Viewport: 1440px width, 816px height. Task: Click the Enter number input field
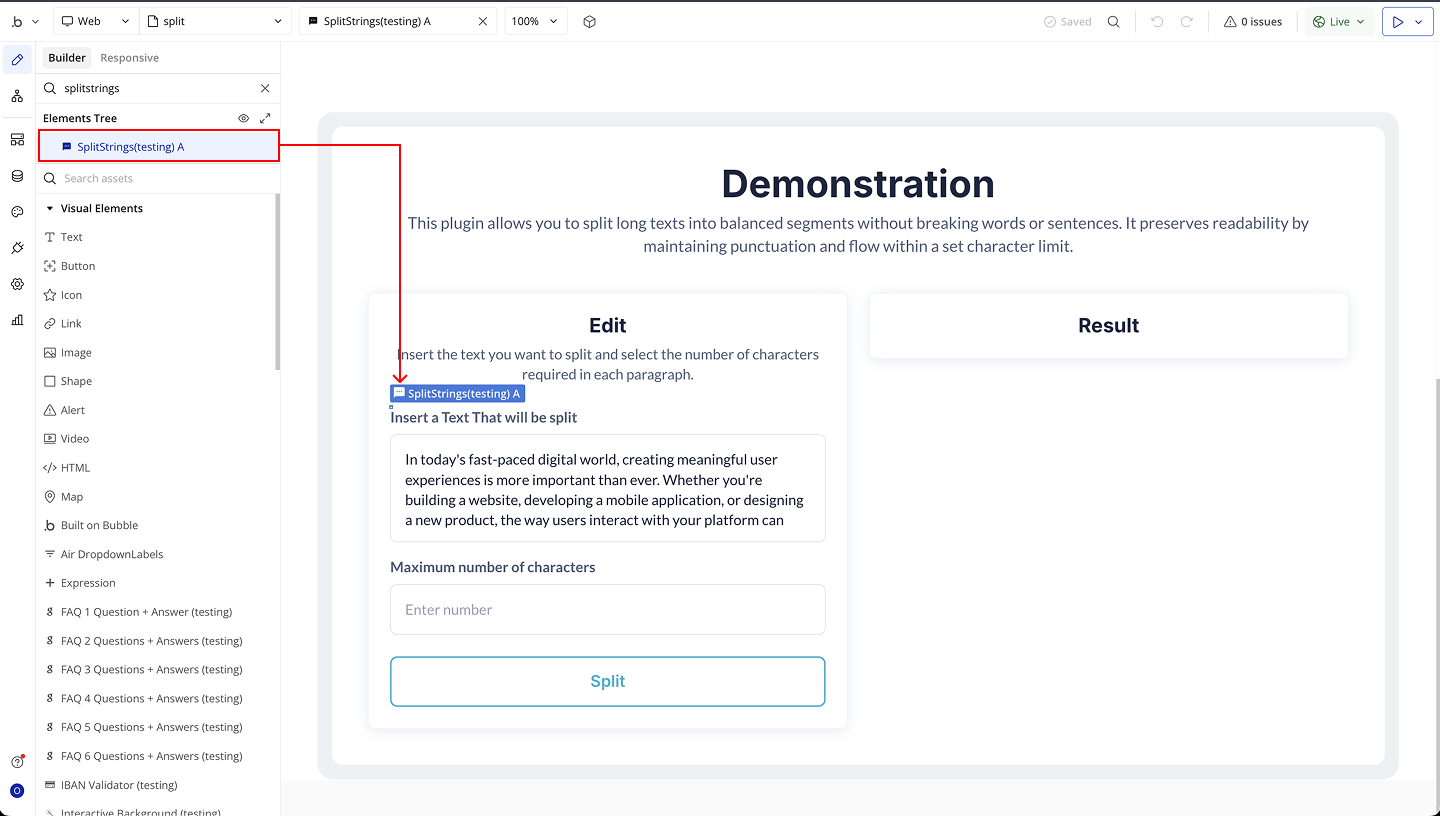607,609
